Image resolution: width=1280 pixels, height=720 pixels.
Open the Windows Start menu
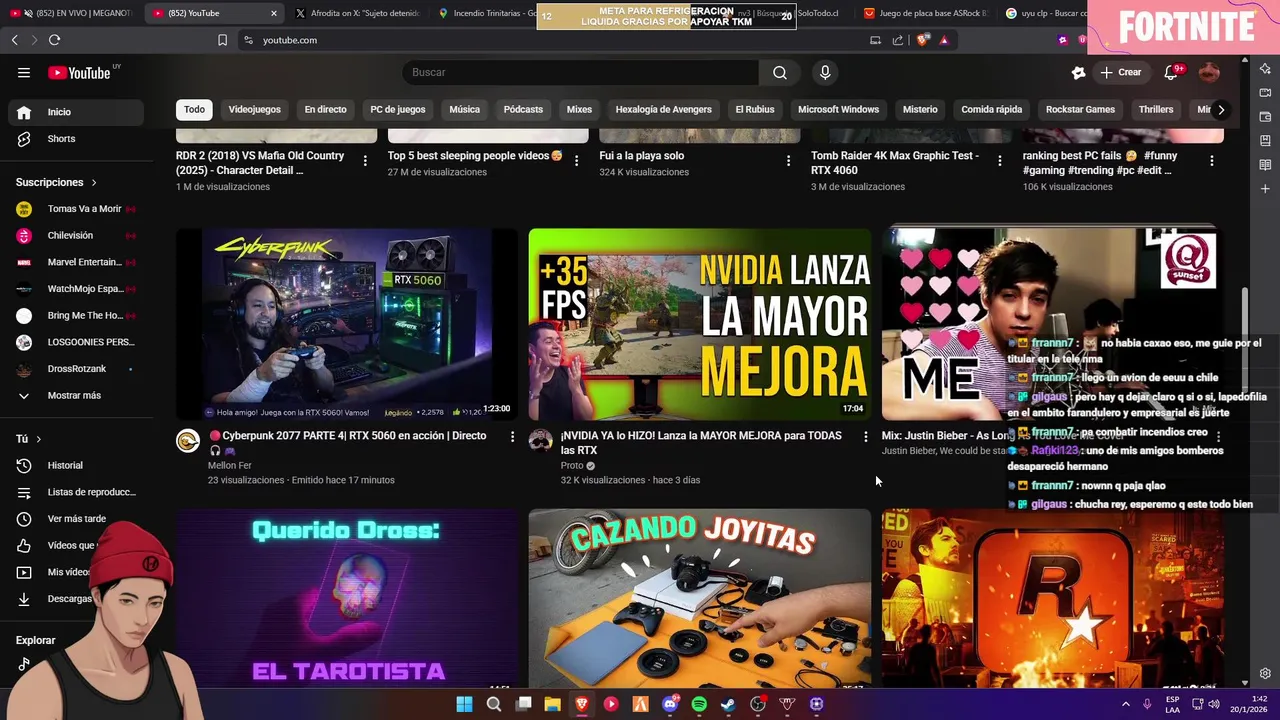pos(464,704)
